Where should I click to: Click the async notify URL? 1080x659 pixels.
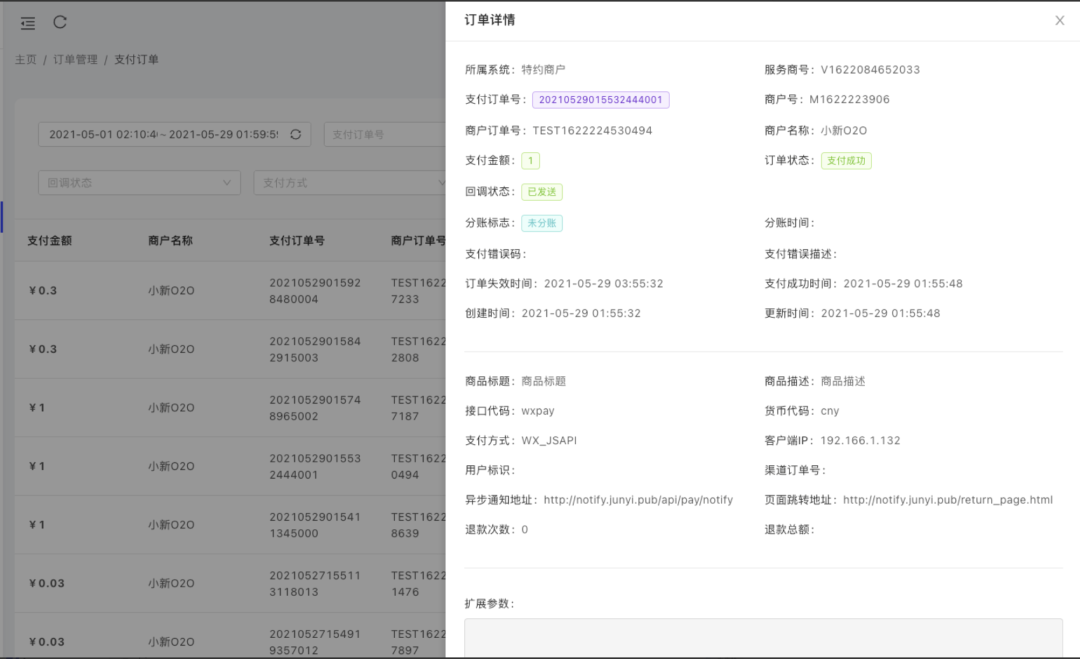638,500
